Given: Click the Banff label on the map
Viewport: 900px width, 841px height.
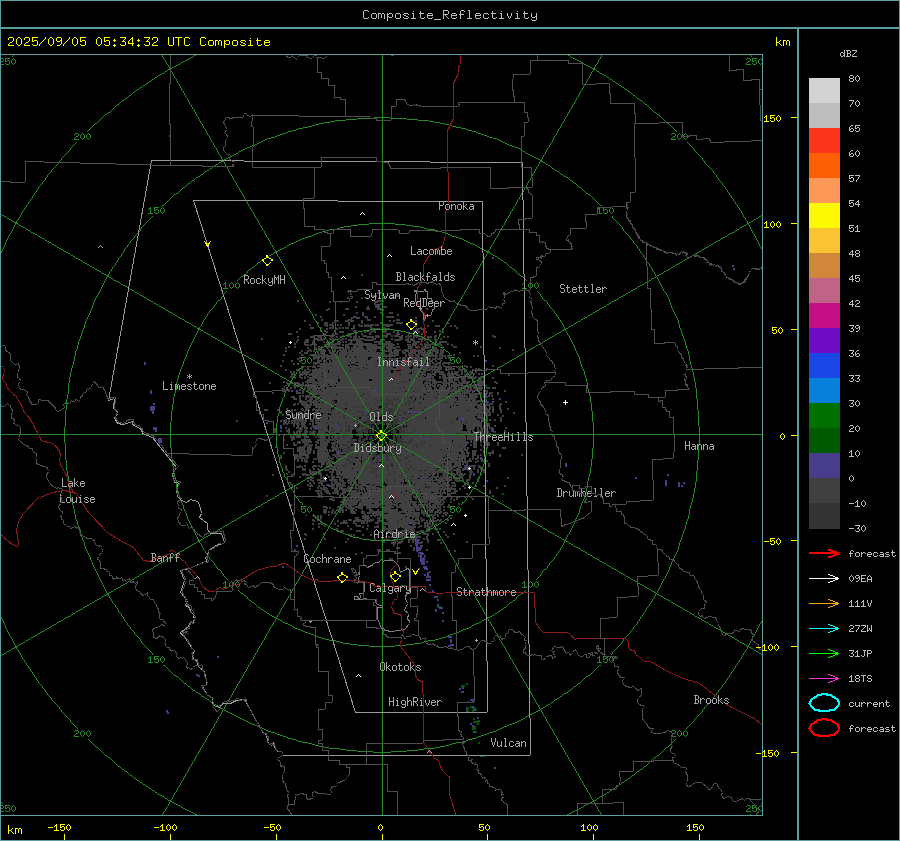Looking at the screenshot, I should 165,557.
